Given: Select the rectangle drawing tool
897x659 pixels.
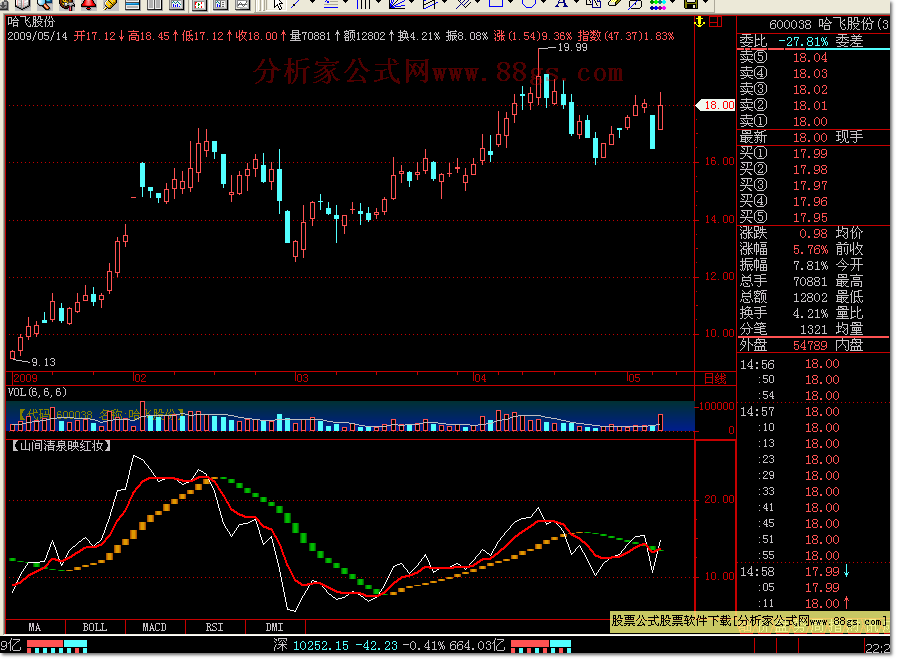Looking at the screenshot, I should (496, 3).
